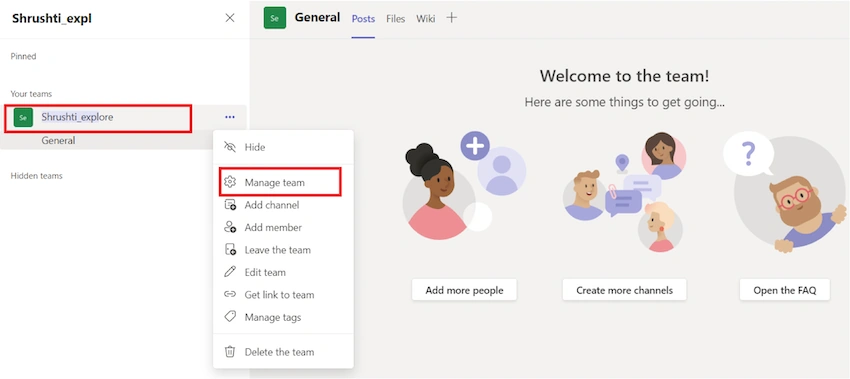Viewport: 850px width, 379px height.
Task: Select Add channel in the menu
Action: pyautogui.click(x=283, y=205)
